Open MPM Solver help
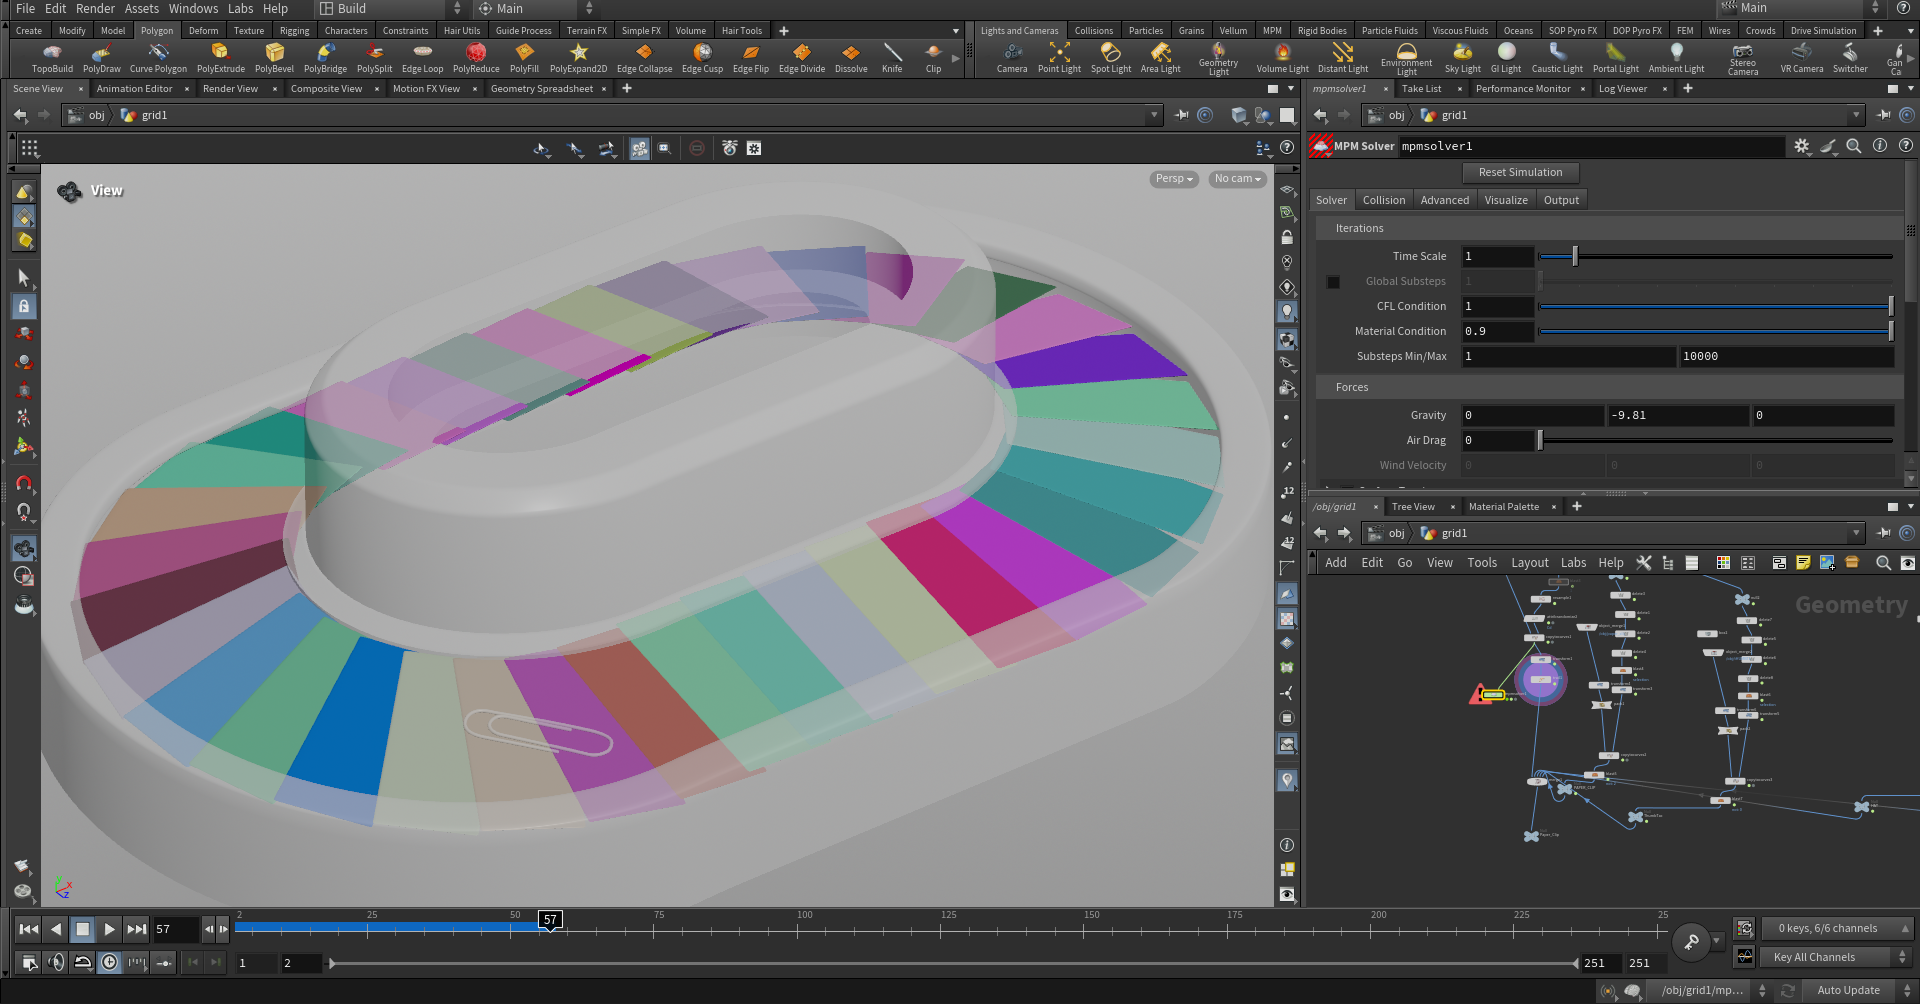The height and width of the screenshot is (1004, 1920). (x=1906, y=146)
